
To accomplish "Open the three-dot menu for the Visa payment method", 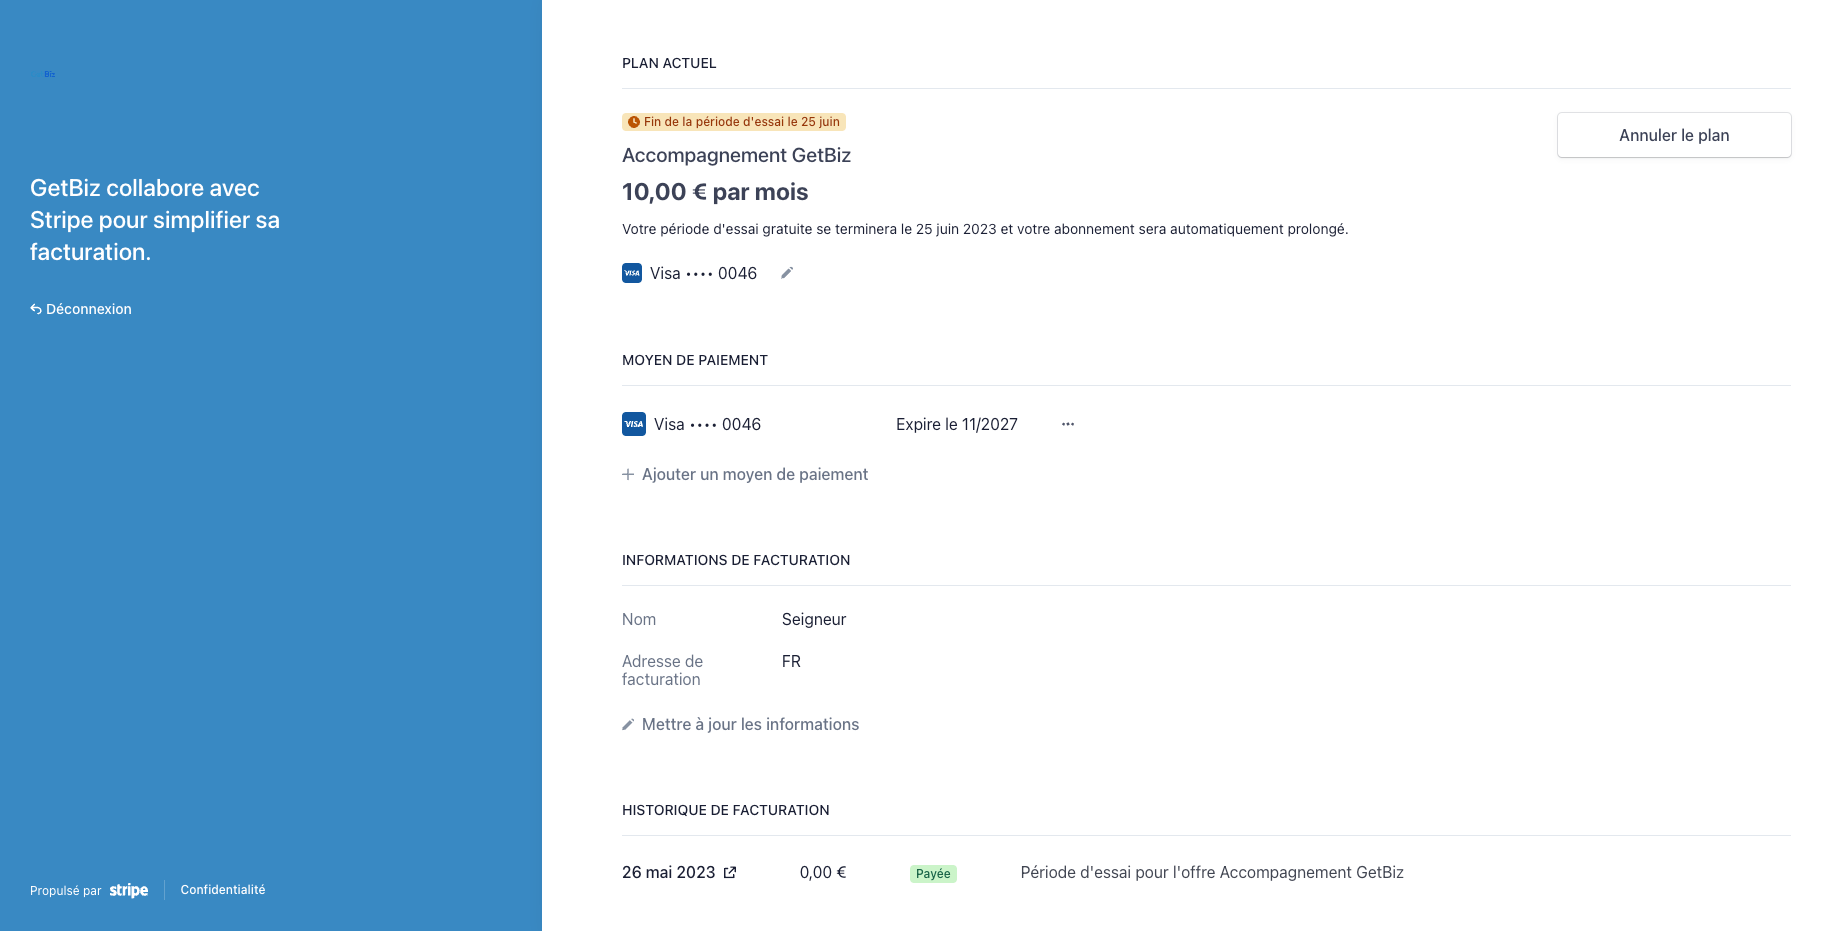I will (x=1068, y=424).
